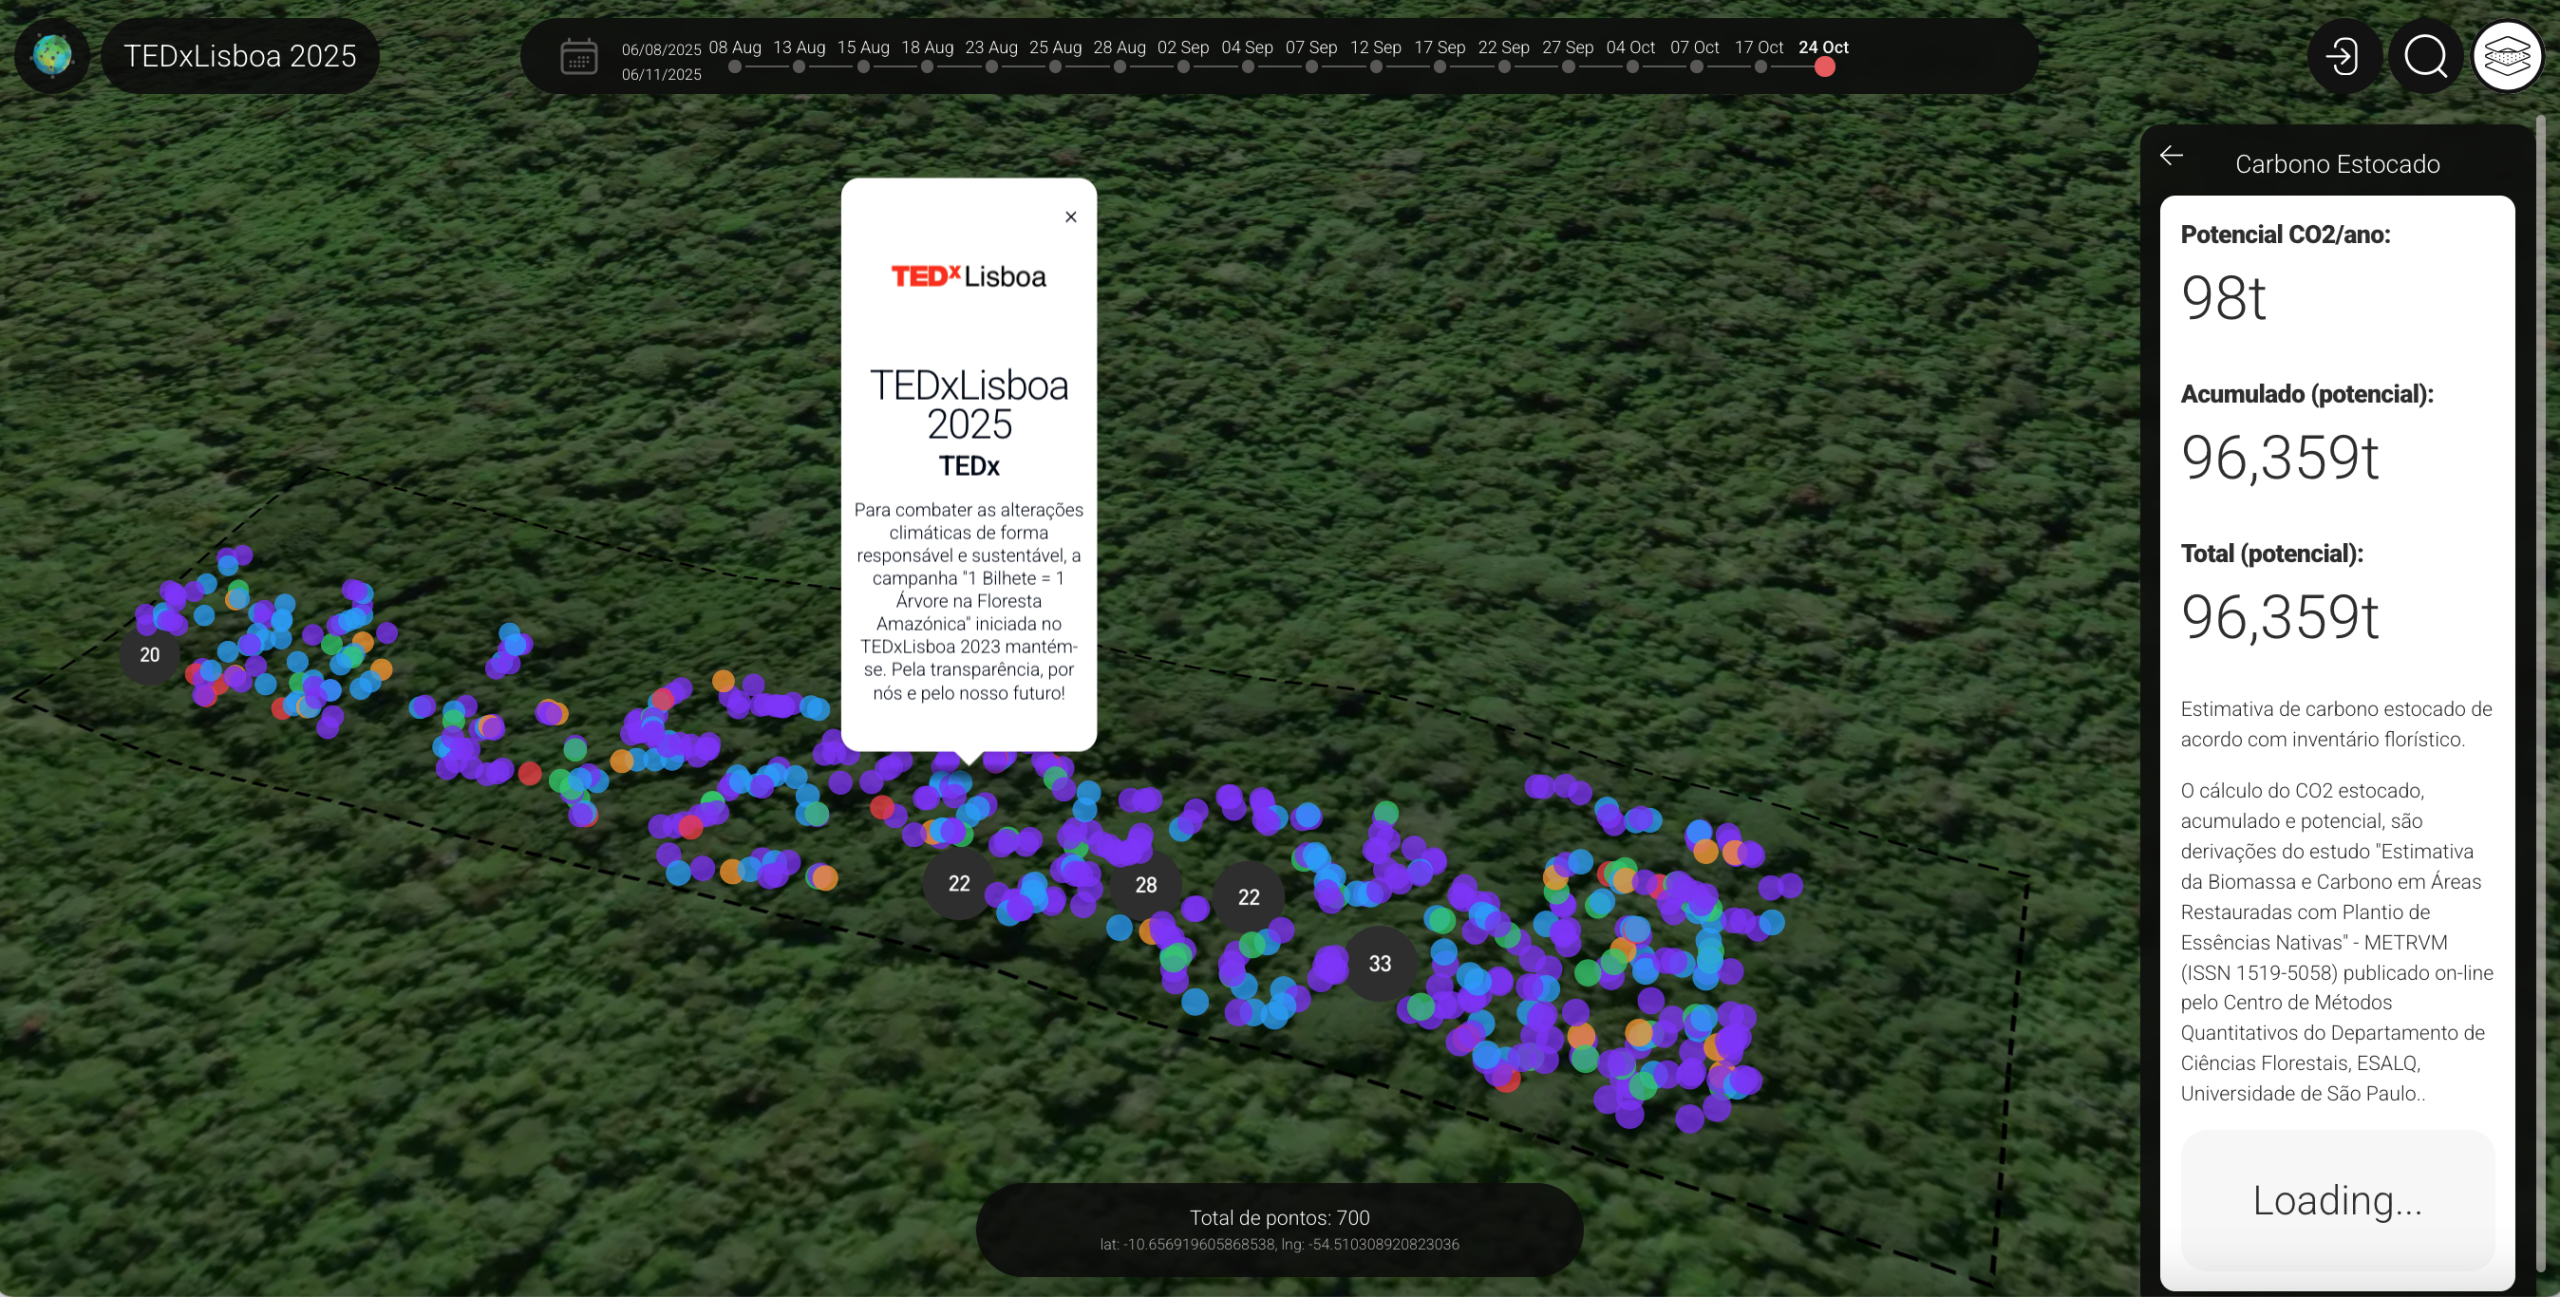Open the calendar date picker icon
2560x1297 pixels.
pyautogui.click(x=578, y=57)
